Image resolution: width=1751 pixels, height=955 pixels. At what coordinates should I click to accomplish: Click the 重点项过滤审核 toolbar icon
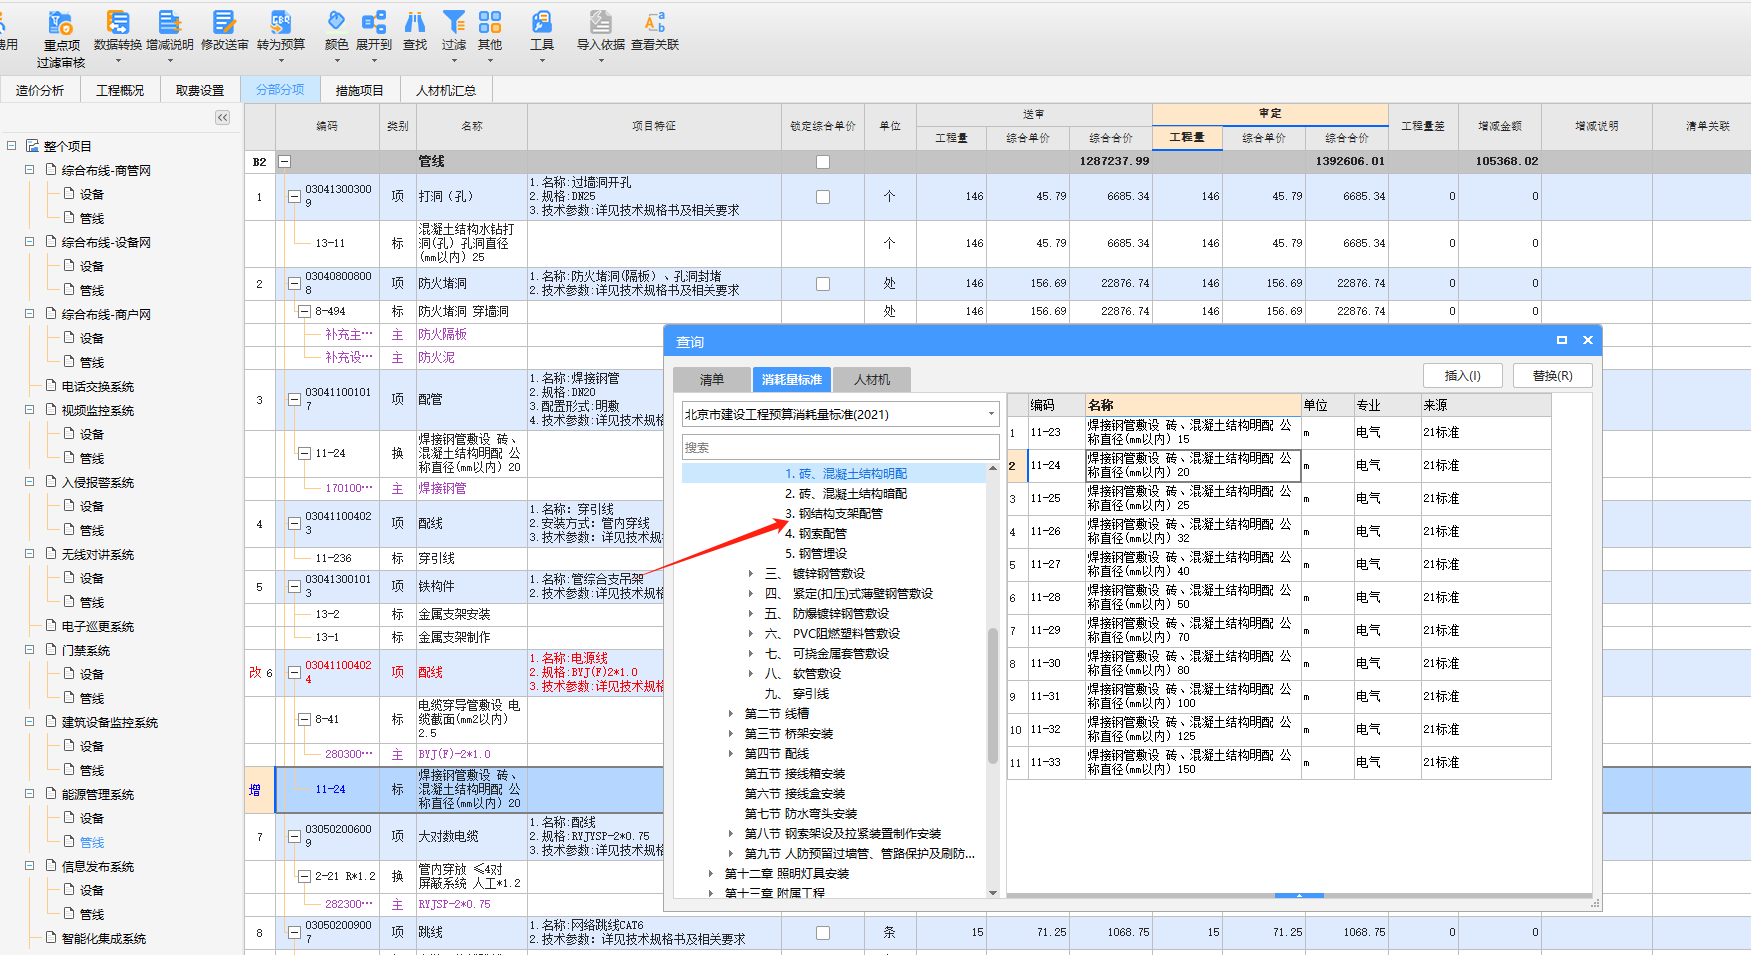[x=61, y=39]
